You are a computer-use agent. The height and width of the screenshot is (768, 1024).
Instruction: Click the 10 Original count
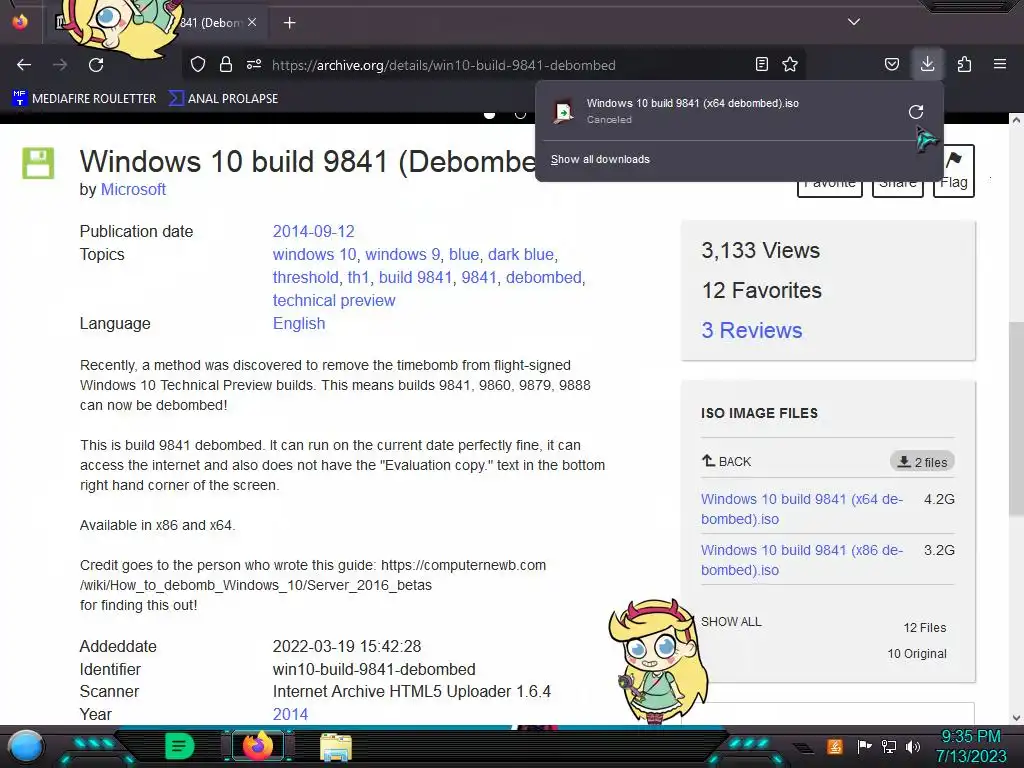(917, 654)
